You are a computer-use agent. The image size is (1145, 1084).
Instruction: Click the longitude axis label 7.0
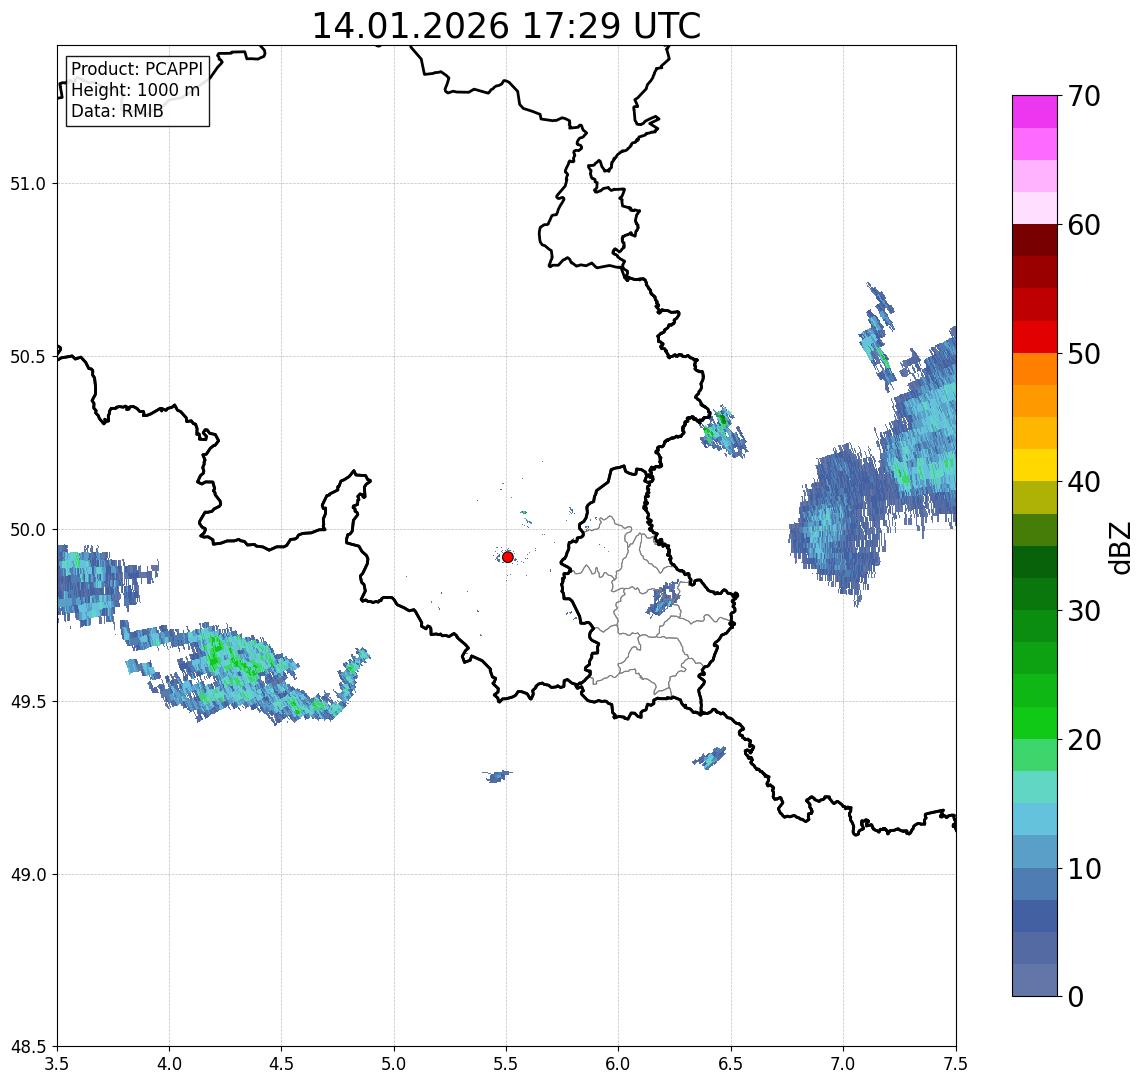pyautogui.click(x=843, y=1064)
